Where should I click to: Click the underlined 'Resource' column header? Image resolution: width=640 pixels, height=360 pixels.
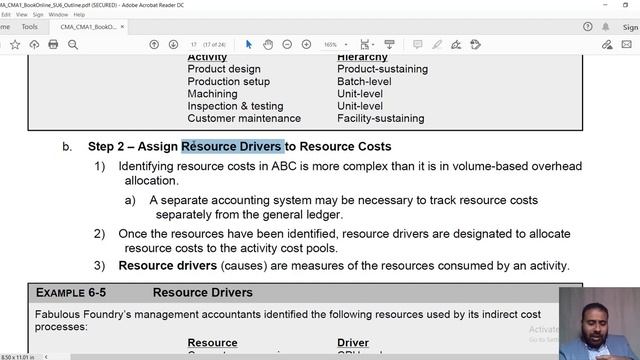(212, 343)
